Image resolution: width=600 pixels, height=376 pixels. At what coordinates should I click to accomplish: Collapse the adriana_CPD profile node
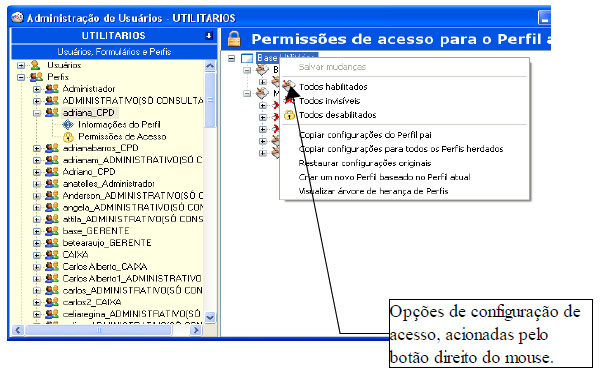pyautogui.click(x=37, y=113)
